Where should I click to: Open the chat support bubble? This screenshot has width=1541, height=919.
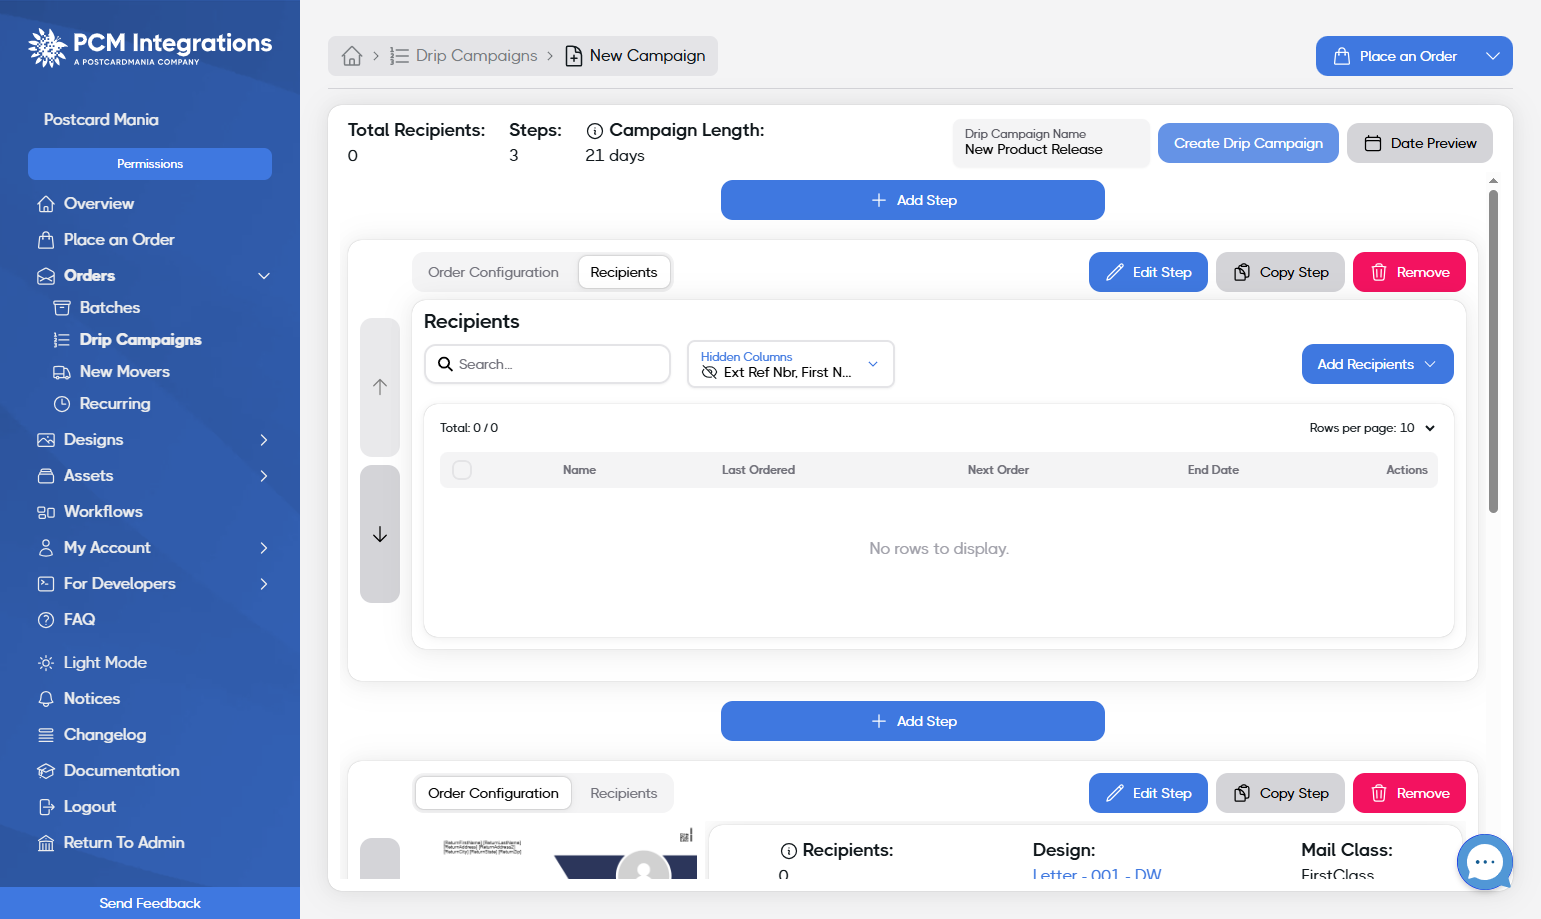(x=1485, y=862)
